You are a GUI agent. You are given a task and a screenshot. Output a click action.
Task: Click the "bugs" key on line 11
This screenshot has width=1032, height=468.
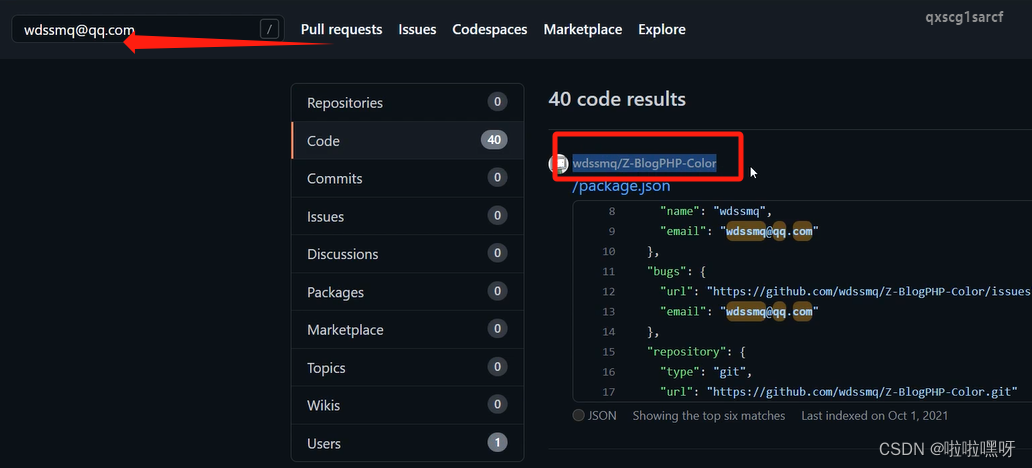(x=667, y=271)
